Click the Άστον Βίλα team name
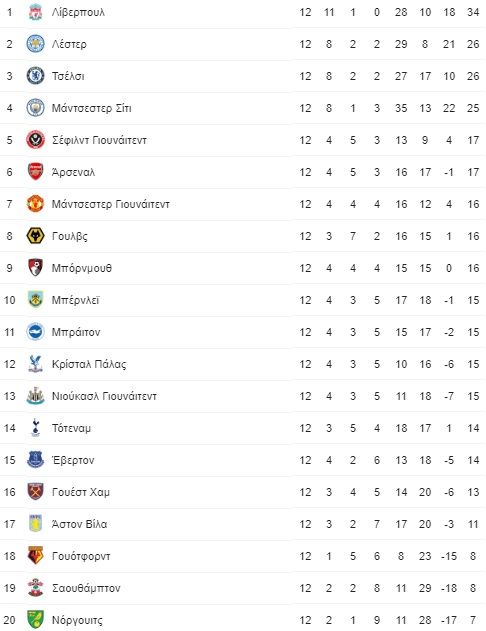This screenshot has height=631, width=486. coord(79,524)
